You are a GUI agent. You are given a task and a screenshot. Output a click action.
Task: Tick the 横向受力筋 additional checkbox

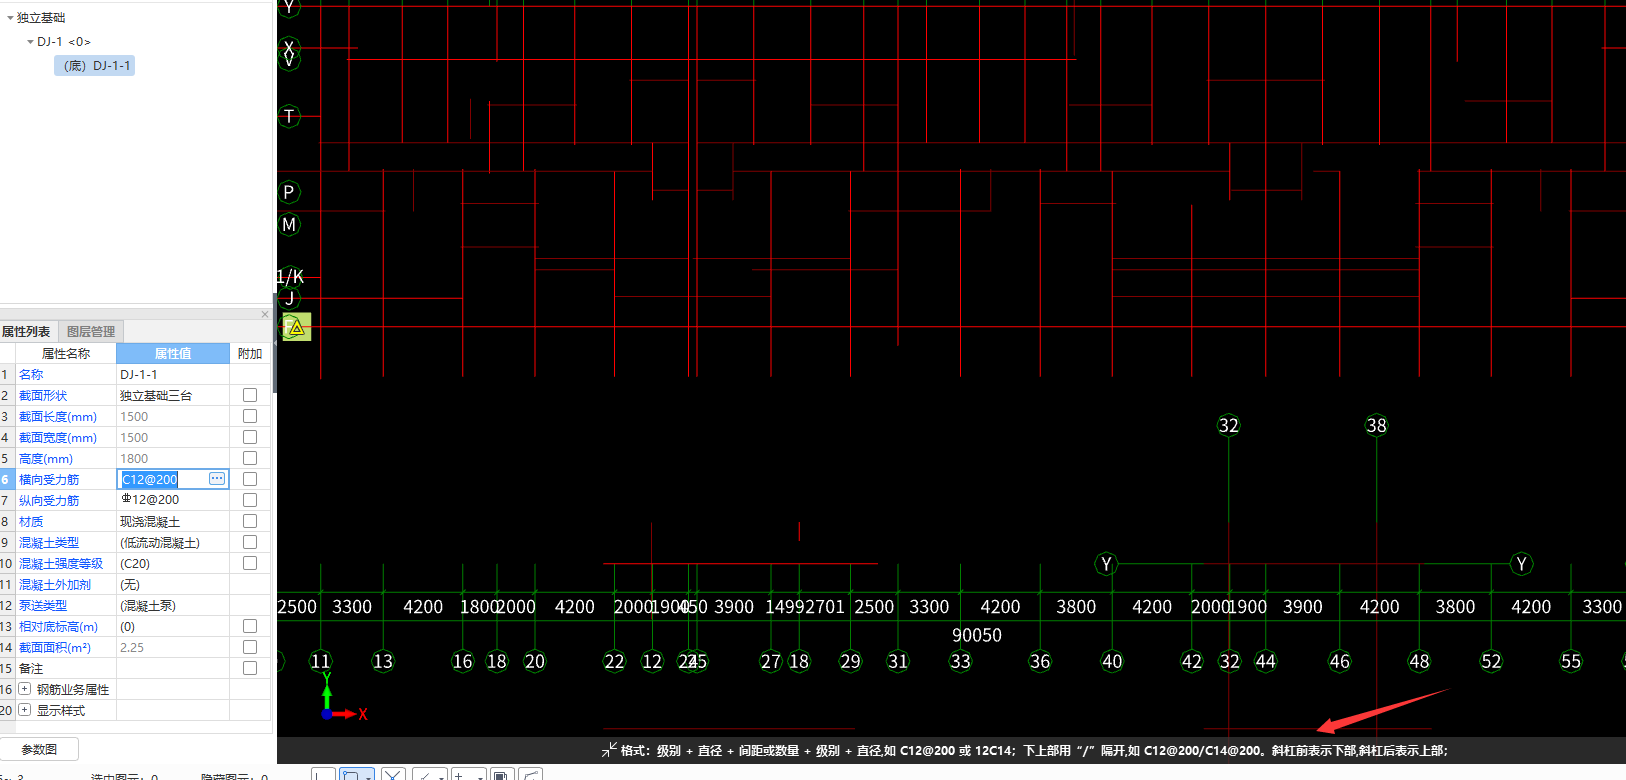coord(250,479)
